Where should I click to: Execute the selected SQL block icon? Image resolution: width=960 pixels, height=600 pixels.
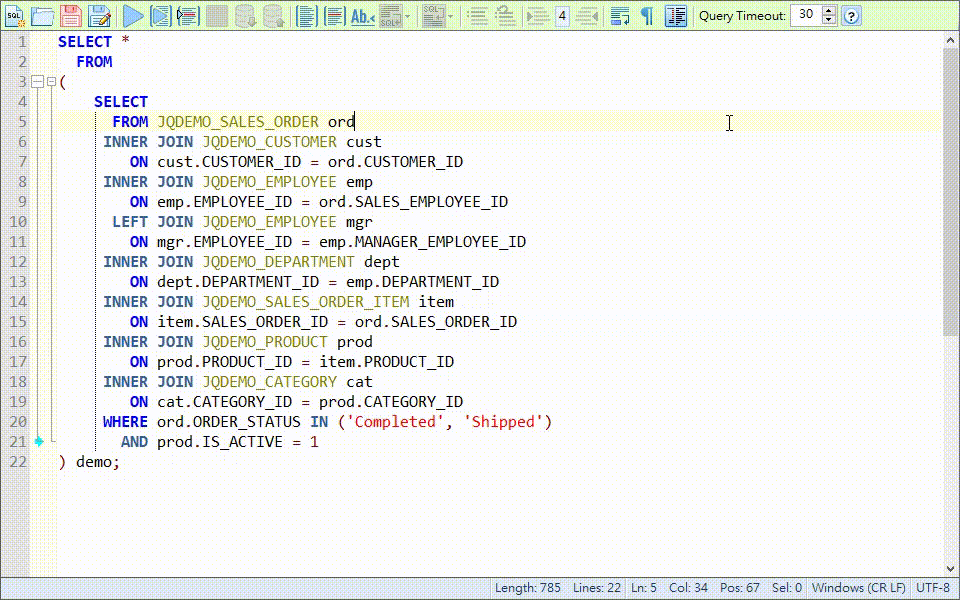[161, 16]
